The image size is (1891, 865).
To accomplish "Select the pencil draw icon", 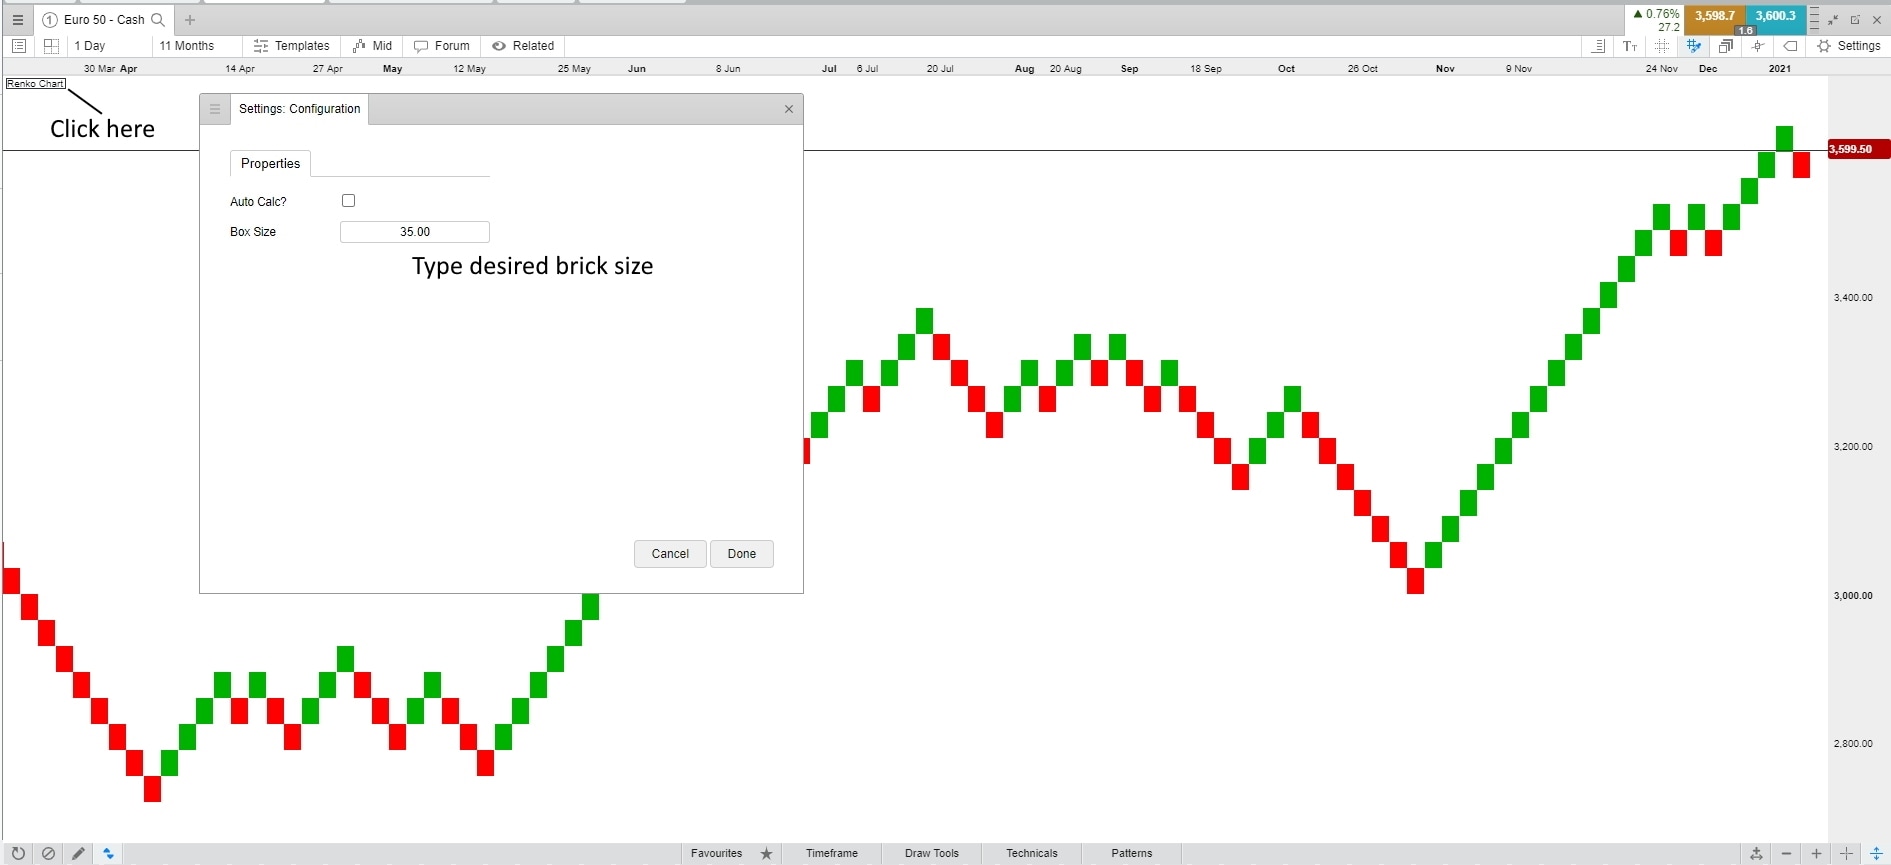I will [x=78, y=854].
